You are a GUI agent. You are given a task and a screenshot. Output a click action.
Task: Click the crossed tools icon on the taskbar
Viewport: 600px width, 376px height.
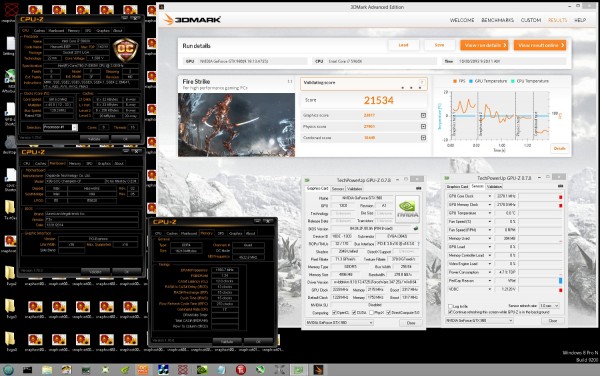point(279,370)
